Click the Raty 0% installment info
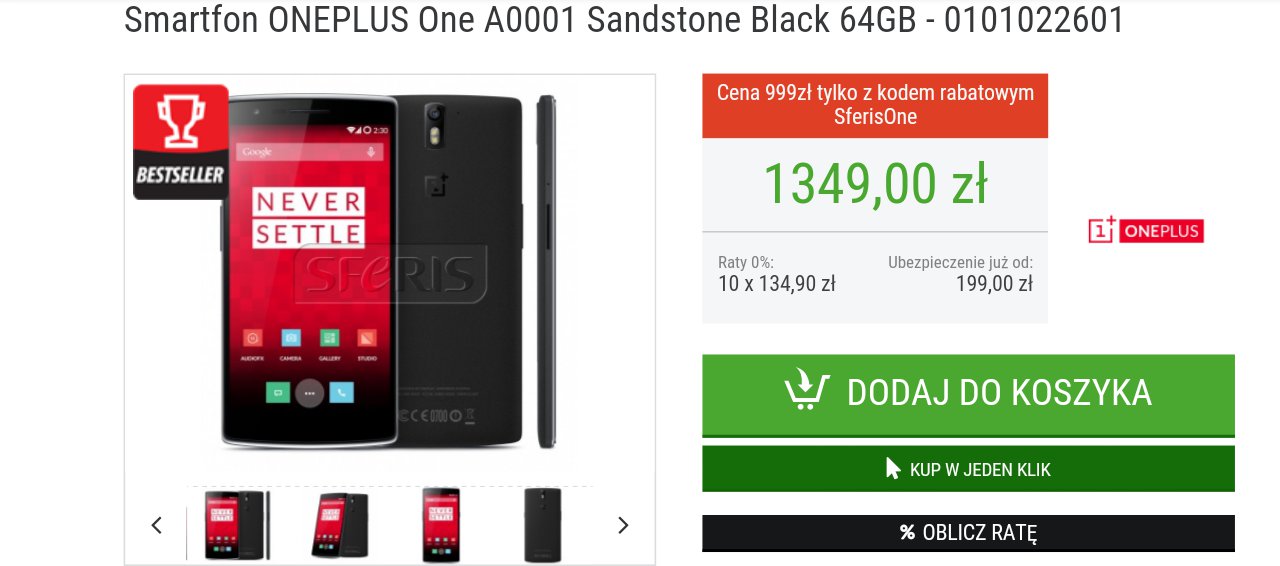 pos(777,274)
